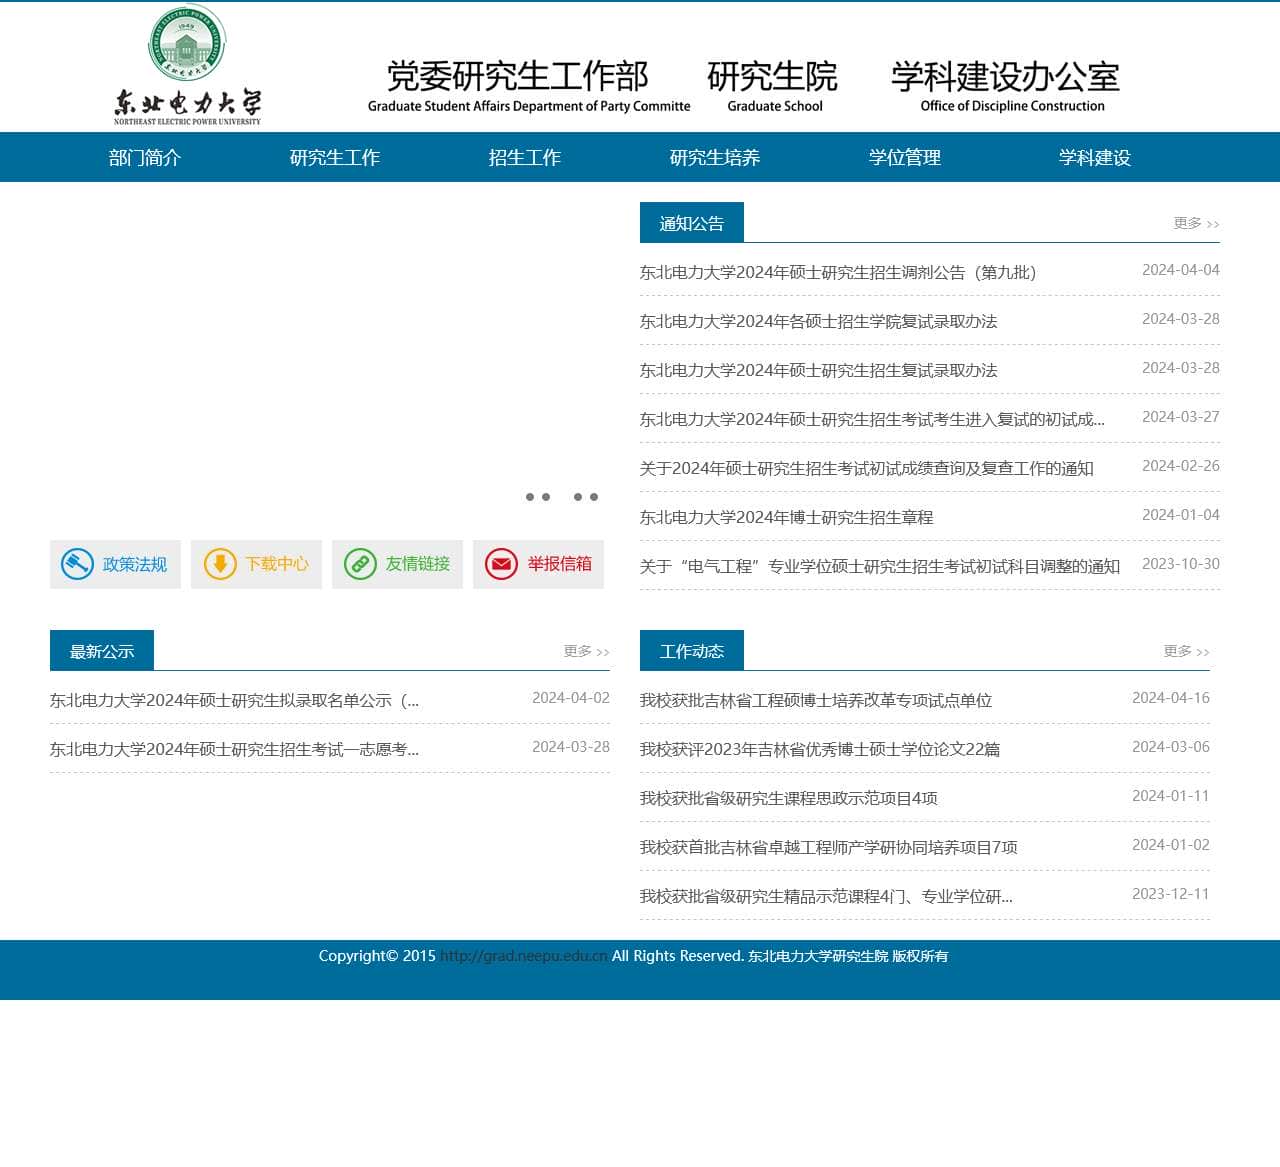Viewport: 1280px width, 1167px height.
Task: Open 硕士研究生招生考试一志愿考… item
Action: pos(235,749)
